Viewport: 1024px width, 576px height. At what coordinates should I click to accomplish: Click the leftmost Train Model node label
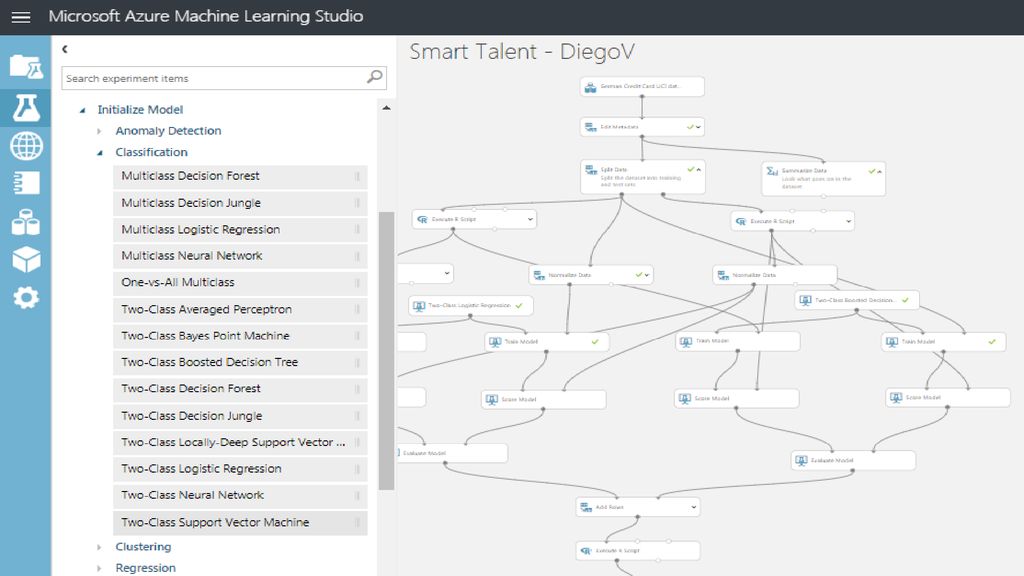coord(521,342)
